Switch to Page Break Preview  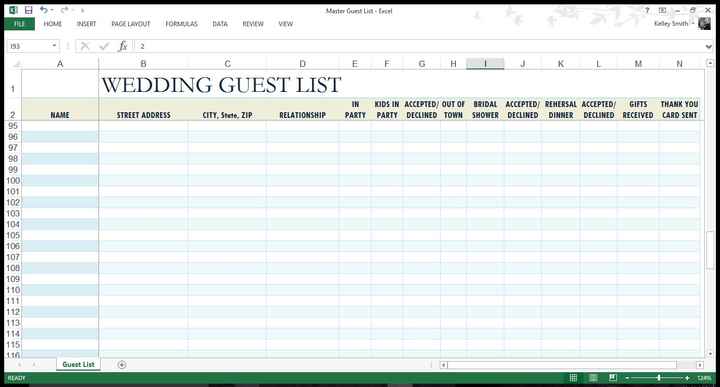(x=613, y=378)
